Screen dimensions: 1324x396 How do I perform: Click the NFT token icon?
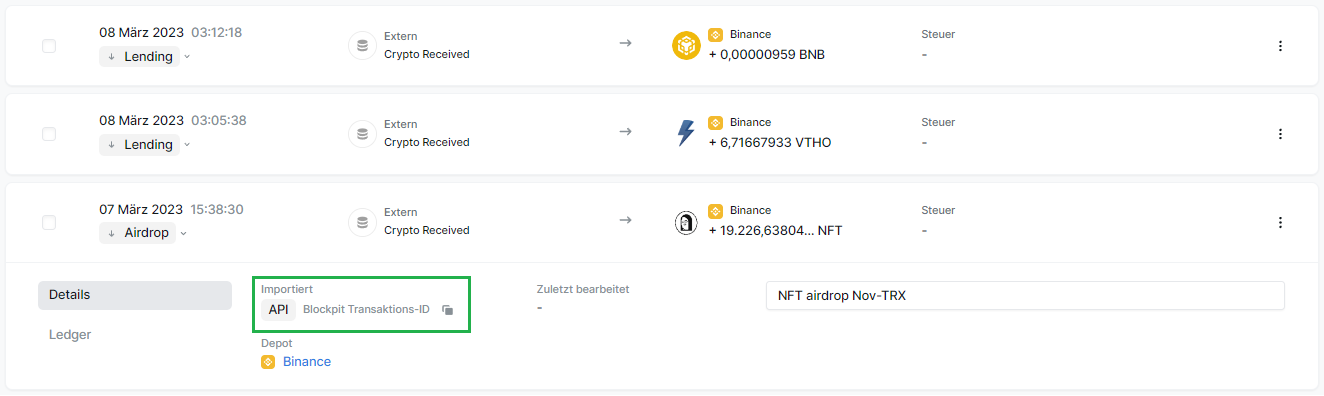click(686, 222)
